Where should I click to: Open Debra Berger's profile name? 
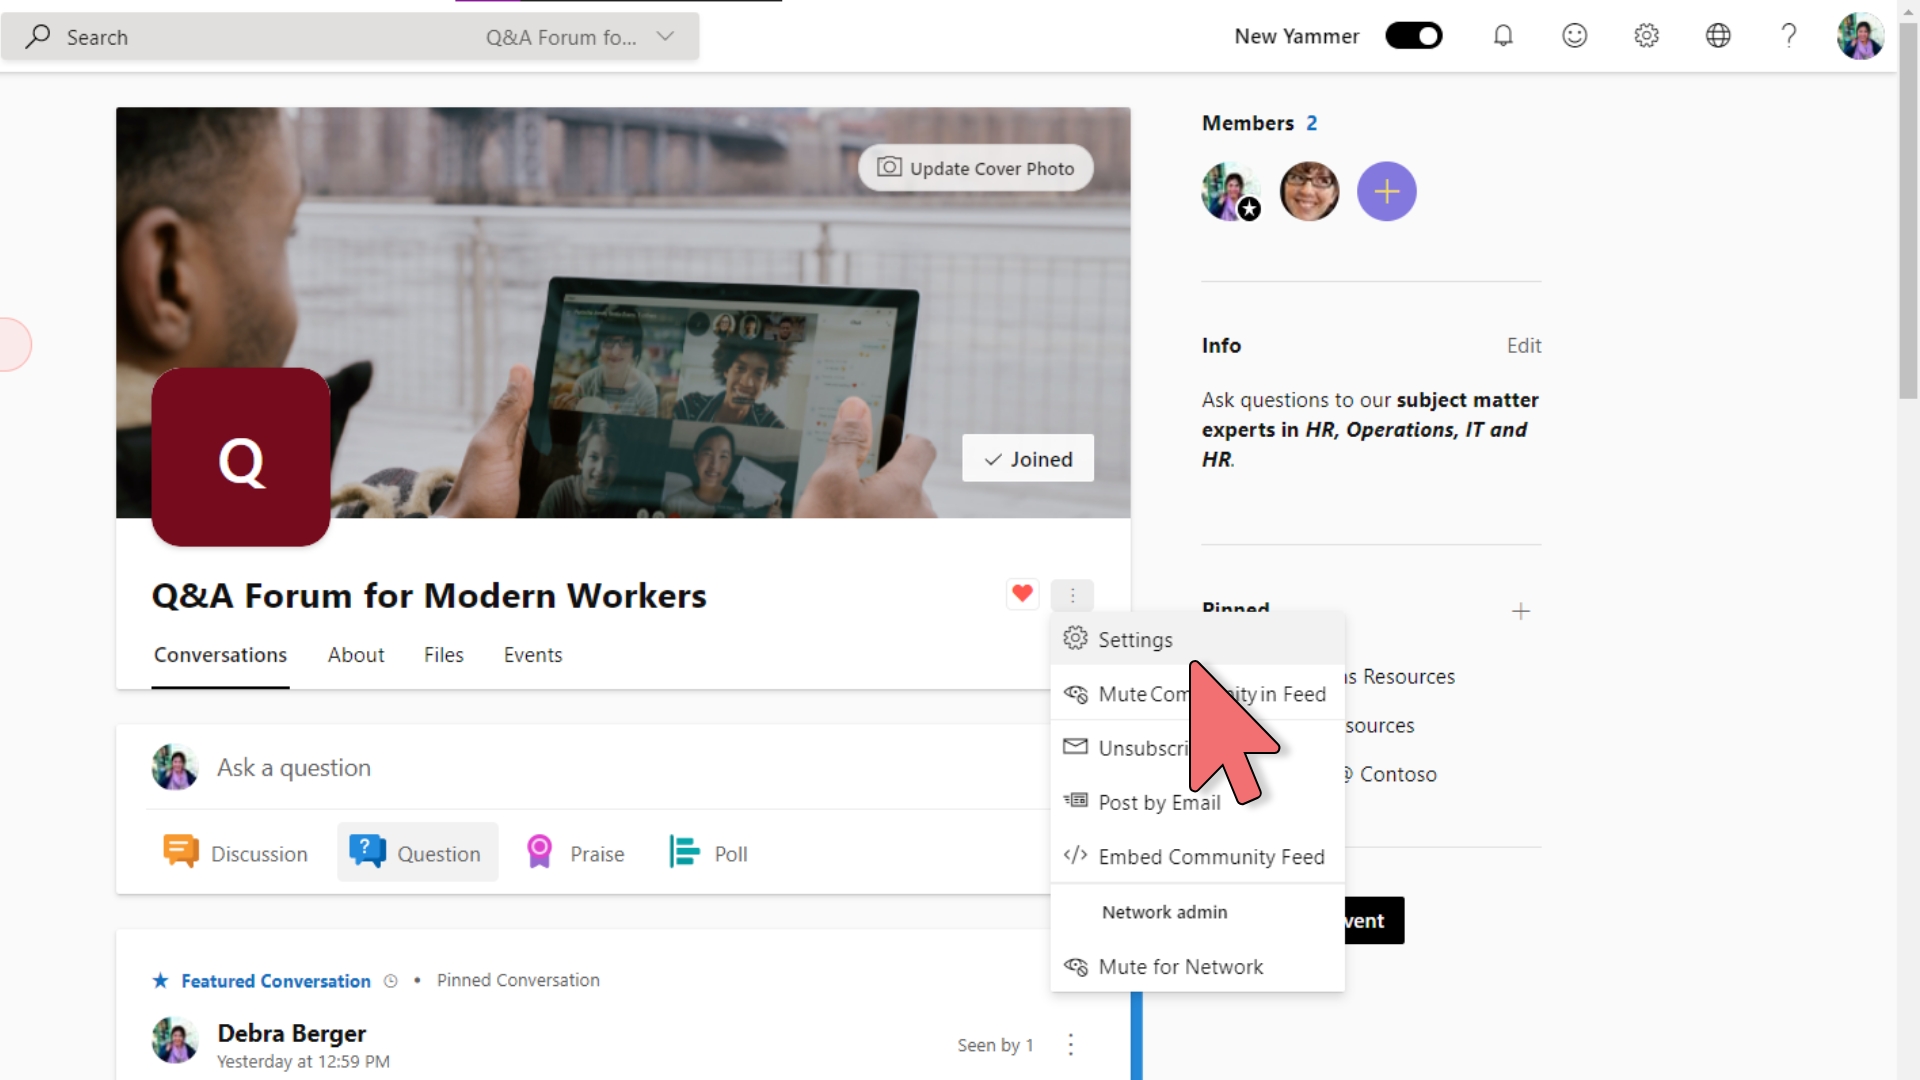coord(291,1033)
